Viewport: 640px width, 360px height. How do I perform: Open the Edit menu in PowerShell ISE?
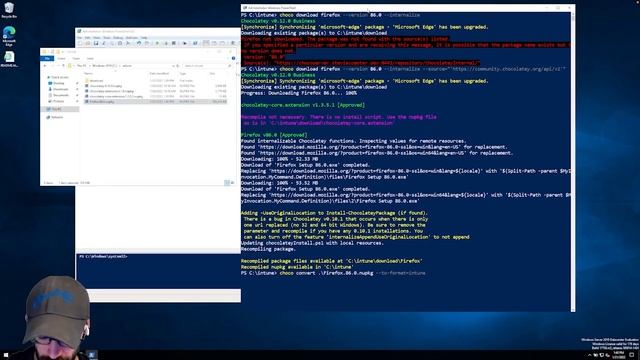click(x=87, y=38)
